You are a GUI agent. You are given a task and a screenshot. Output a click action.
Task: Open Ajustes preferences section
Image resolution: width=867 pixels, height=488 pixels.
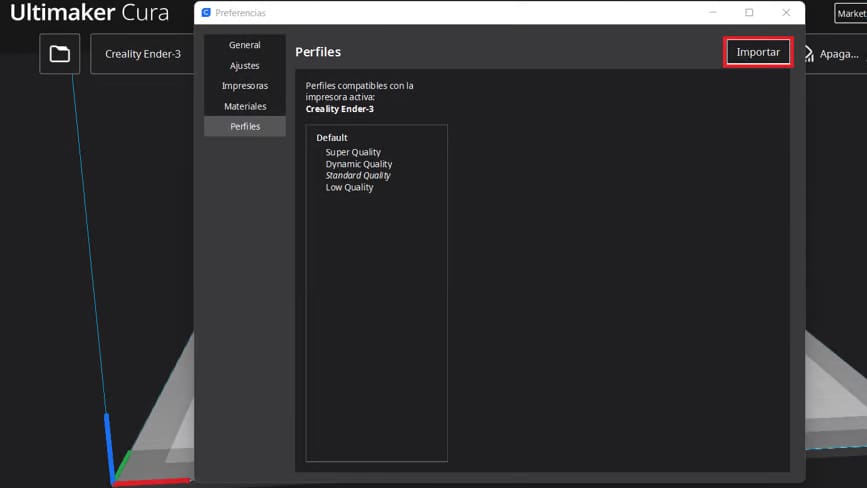[245, 65]
